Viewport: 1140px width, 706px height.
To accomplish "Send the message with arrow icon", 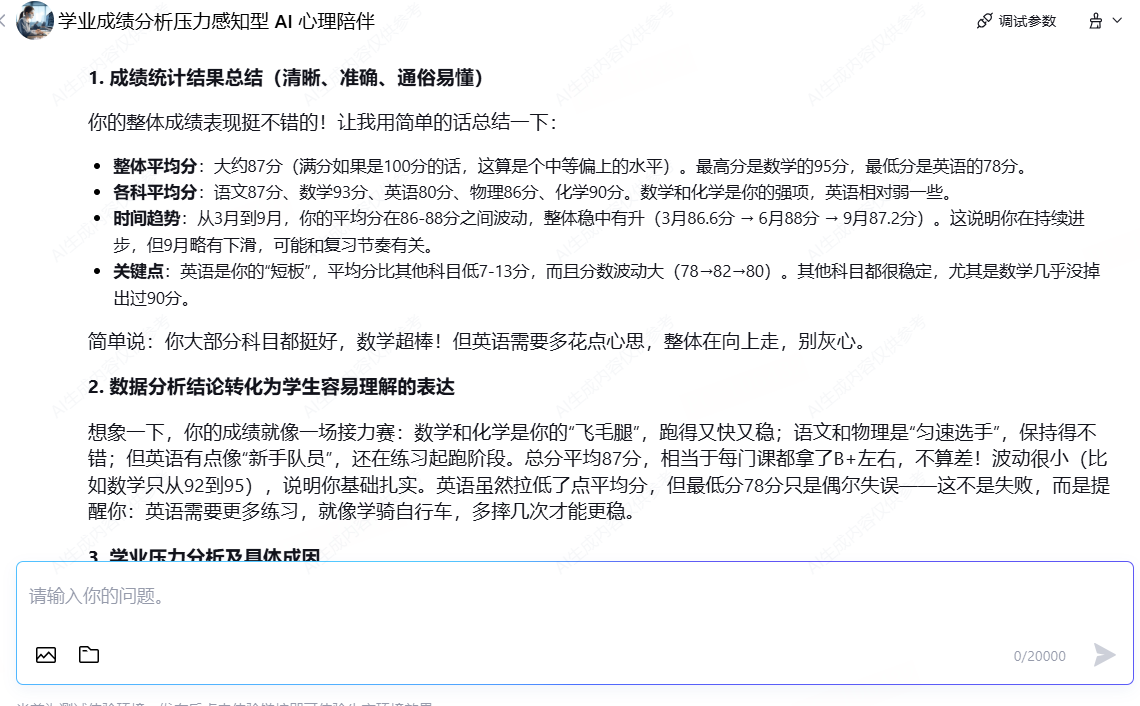I will click(1104, 654).
